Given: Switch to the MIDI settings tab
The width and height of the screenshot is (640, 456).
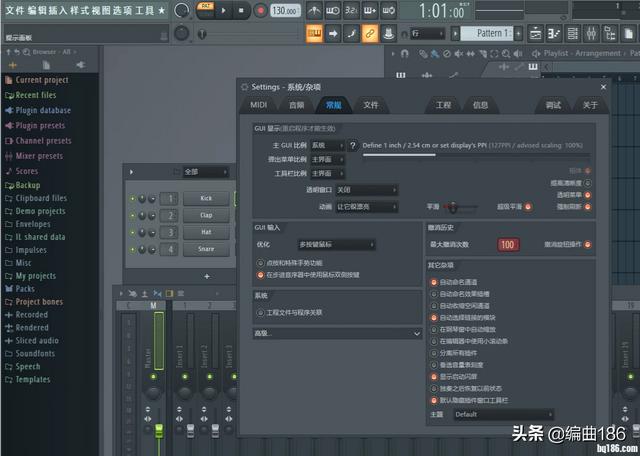Looking at the screenshot, I should pos(258,105).
